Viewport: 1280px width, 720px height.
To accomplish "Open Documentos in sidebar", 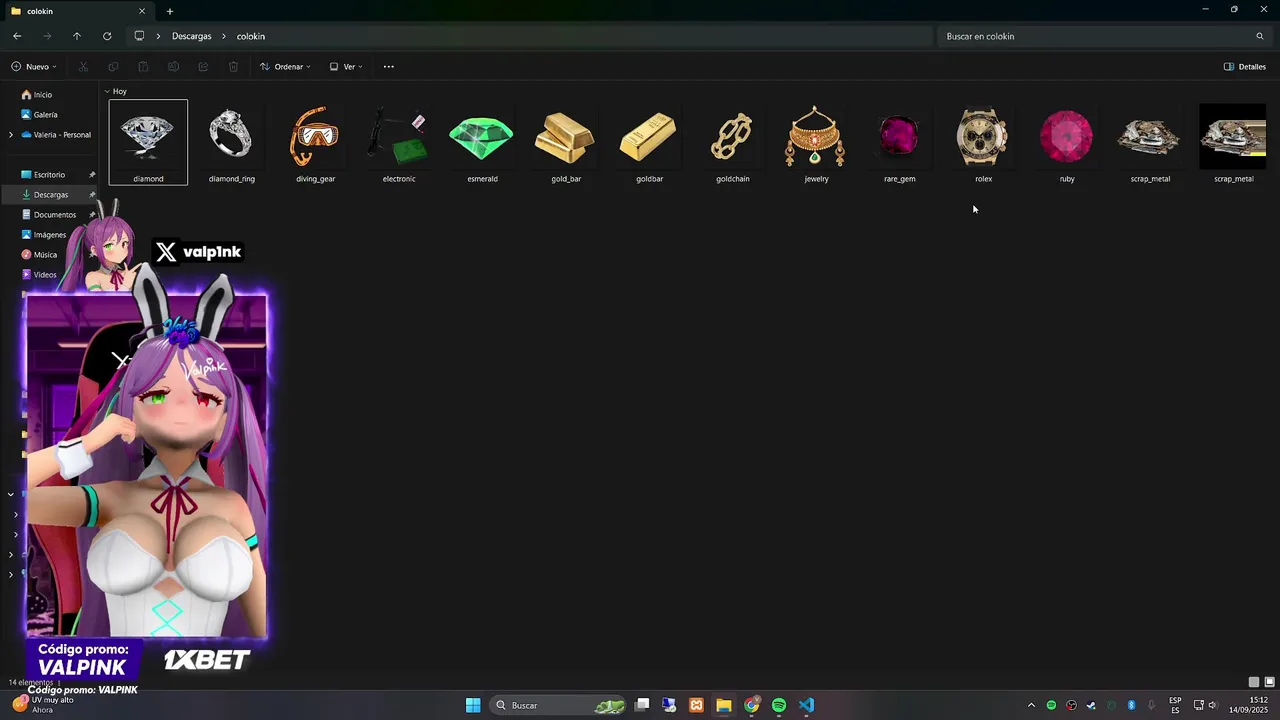I will tap(48, 215).
